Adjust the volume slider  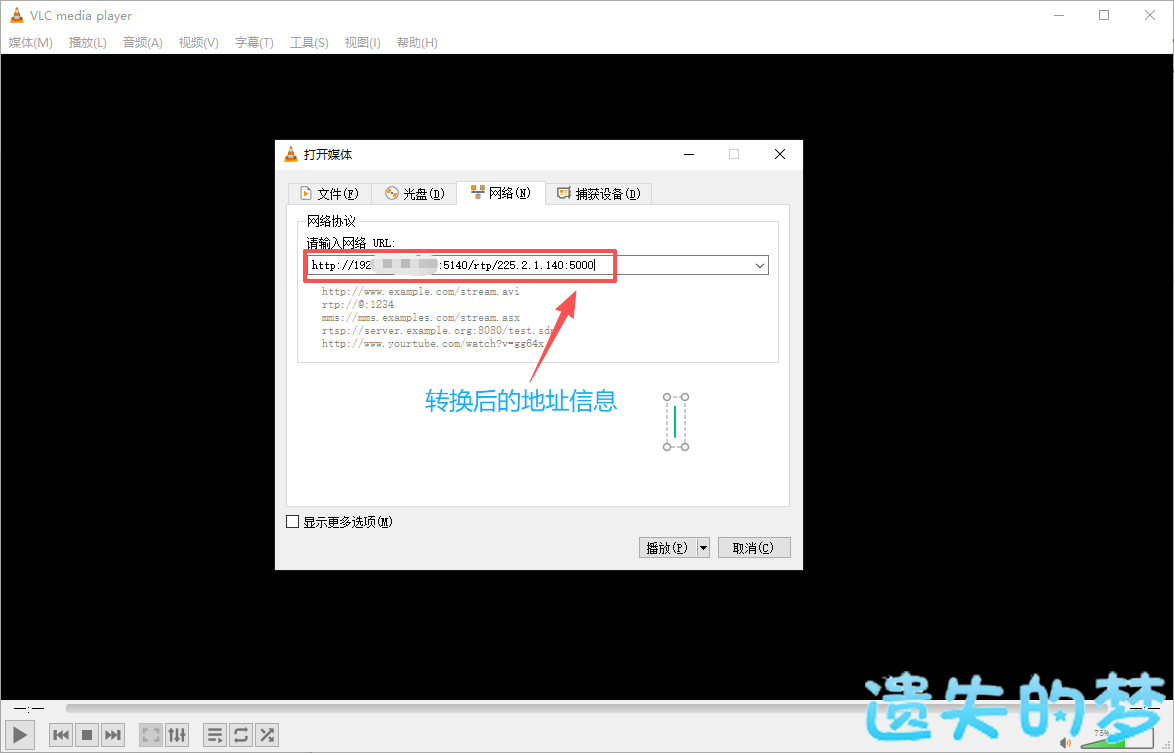tap(1116, 740)
